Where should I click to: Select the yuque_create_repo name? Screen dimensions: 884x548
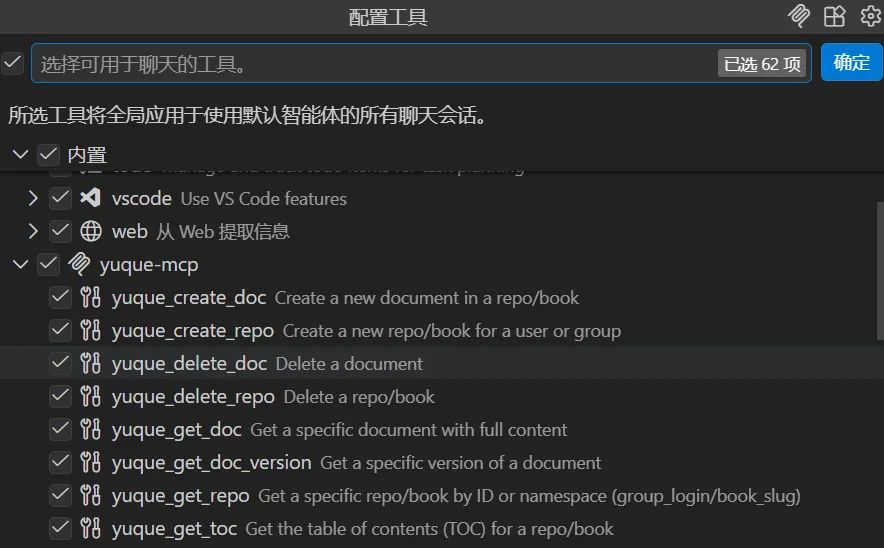click(x=193, y=331)
